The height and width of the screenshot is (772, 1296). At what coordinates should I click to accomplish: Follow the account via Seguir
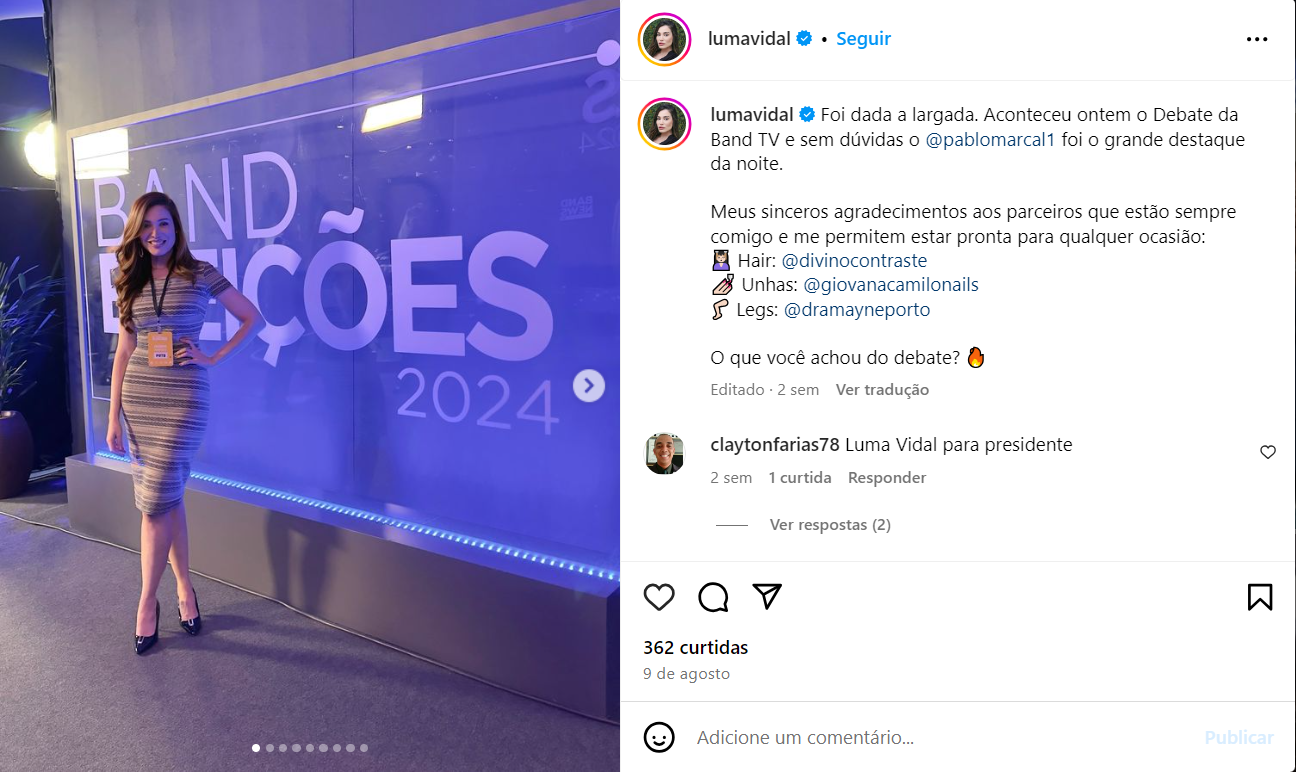(x=863, y=39)
